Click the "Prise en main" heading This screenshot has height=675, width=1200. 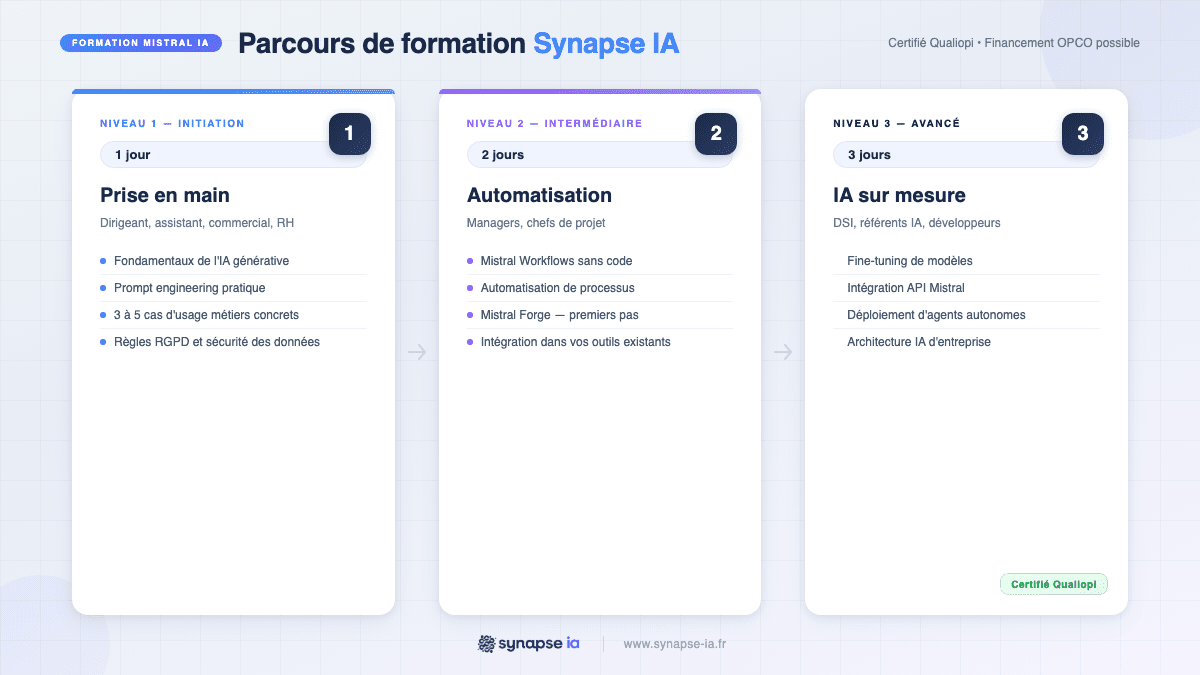[x=165, y=195]
